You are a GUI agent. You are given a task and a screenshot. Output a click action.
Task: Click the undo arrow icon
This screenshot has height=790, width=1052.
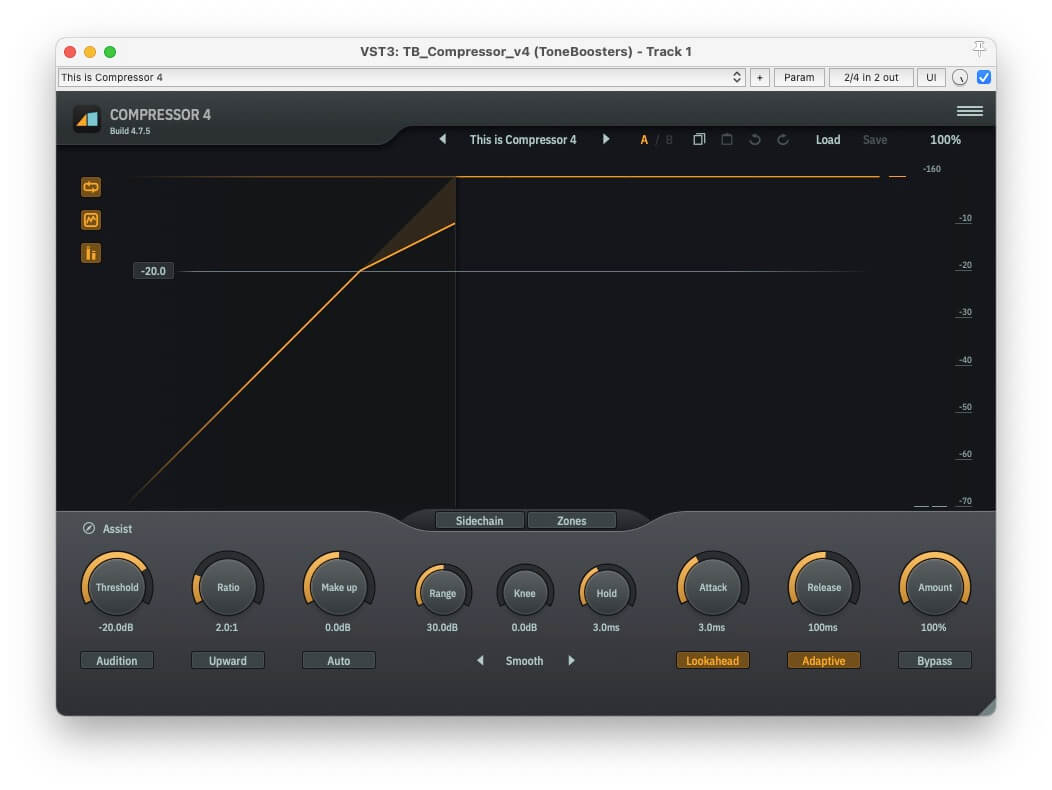(x=755, y=140)
